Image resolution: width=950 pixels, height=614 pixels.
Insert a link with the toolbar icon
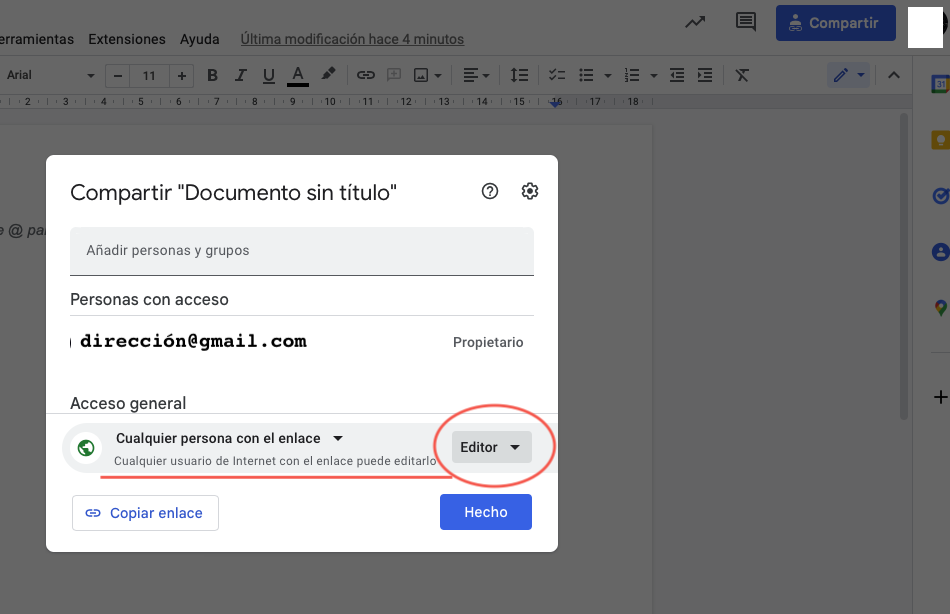point(365,75)
